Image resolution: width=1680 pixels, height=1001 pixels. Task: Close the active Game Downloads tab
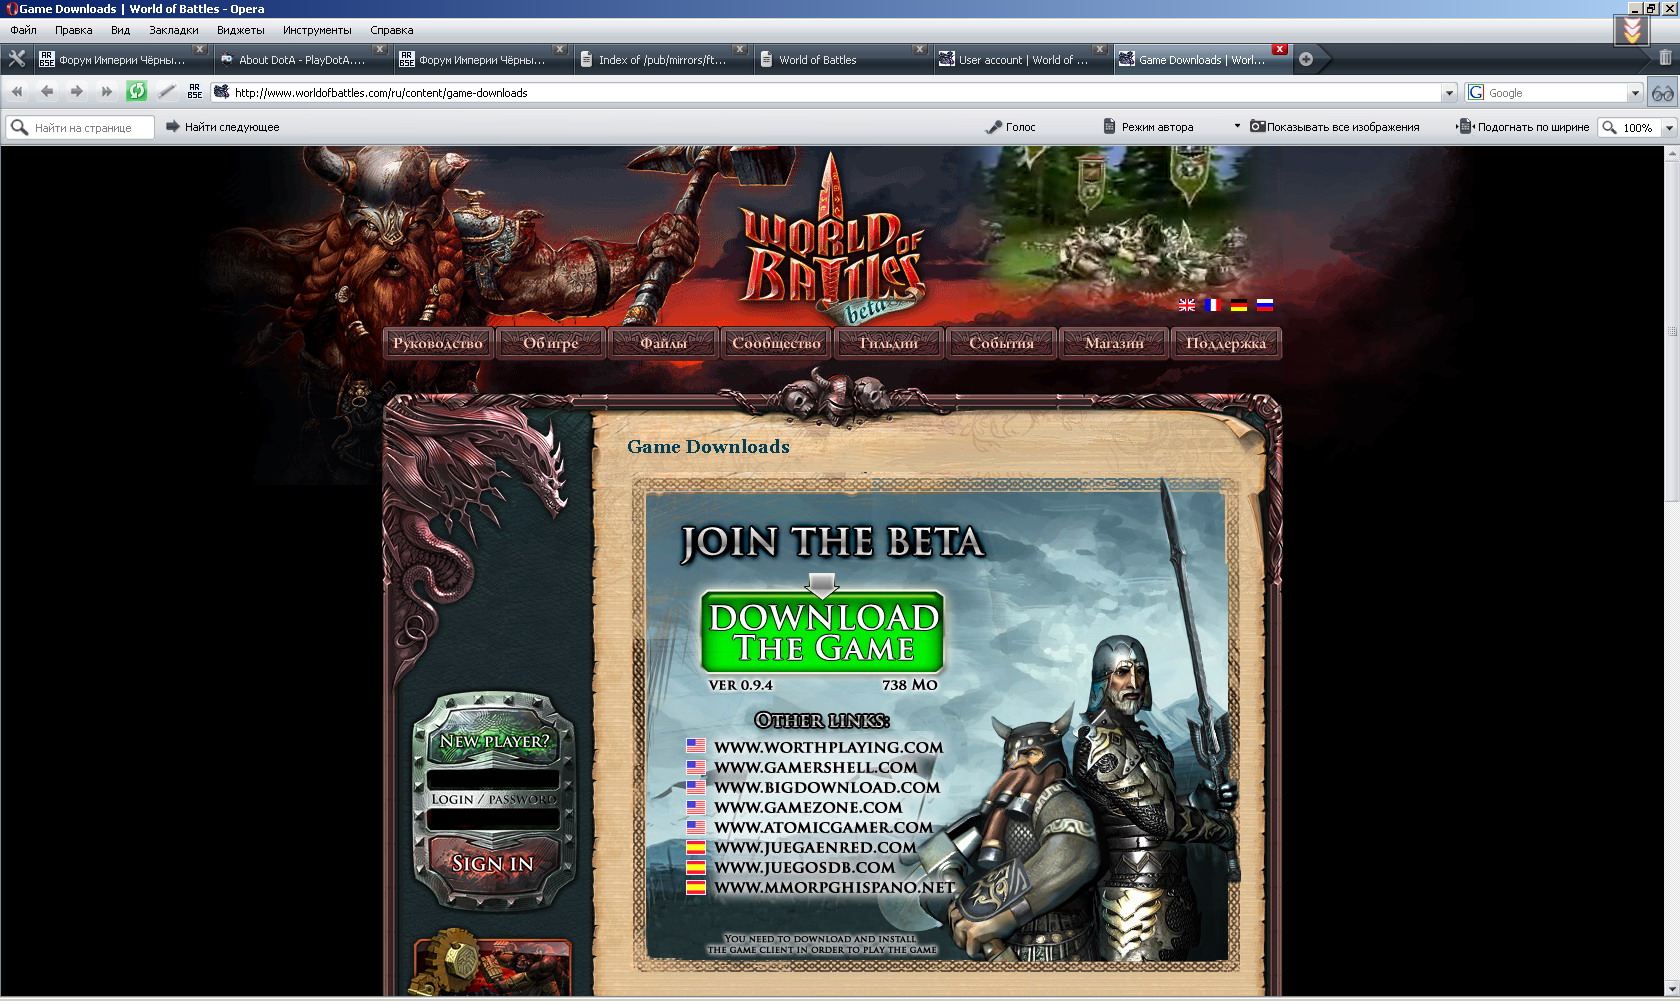click(1279, 49)
